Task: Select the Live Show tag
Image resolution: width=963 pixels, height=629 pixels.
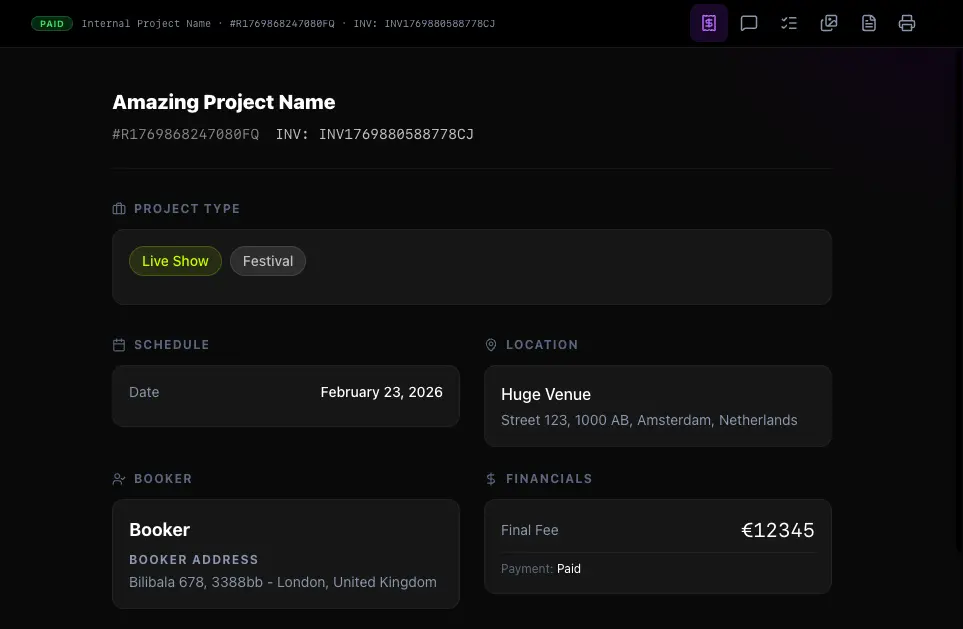Action: tap(175, 261)
